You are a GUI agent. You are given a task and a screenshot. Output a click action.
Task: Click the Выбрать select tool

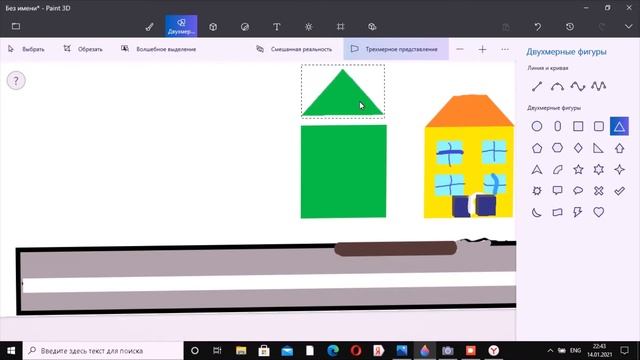26,49
